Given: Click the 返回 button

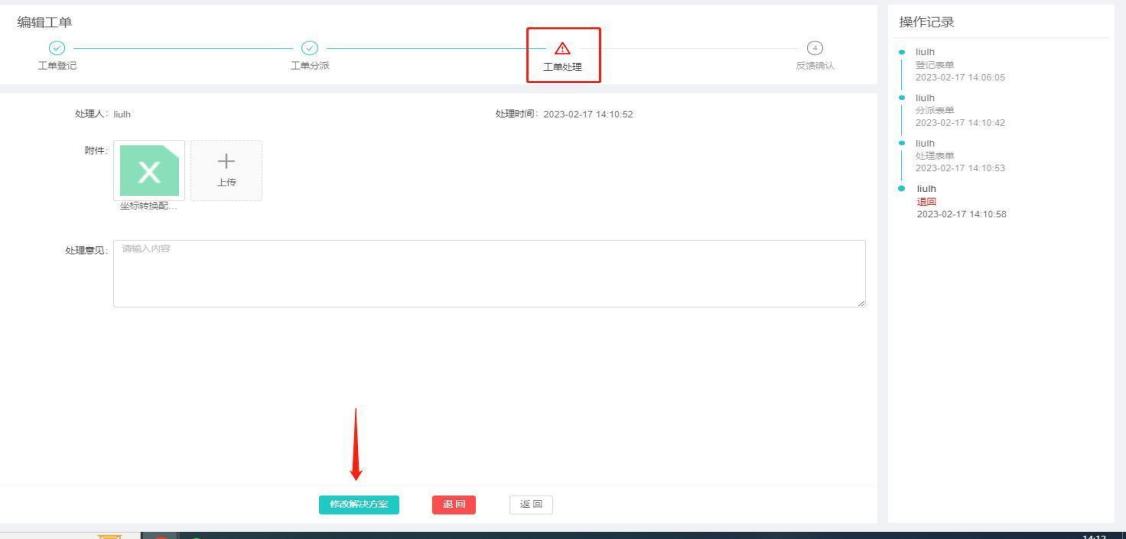Looking at the screenshot, I should pos(531,505).
